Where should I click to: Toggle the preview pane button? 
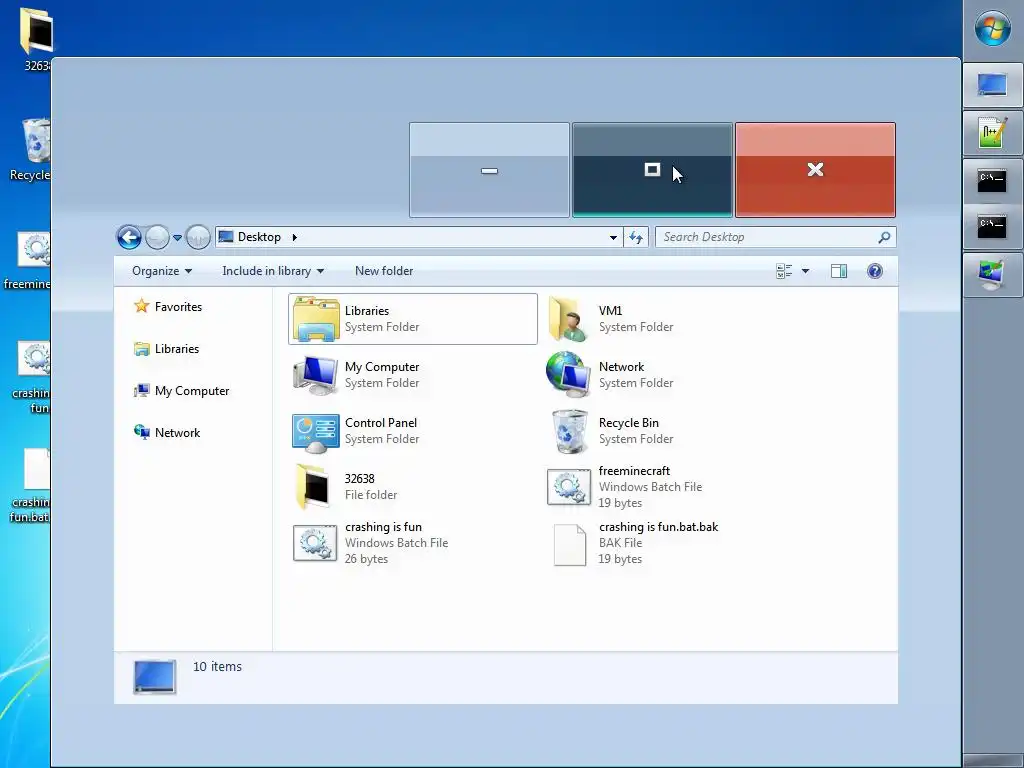coord(839,271)
